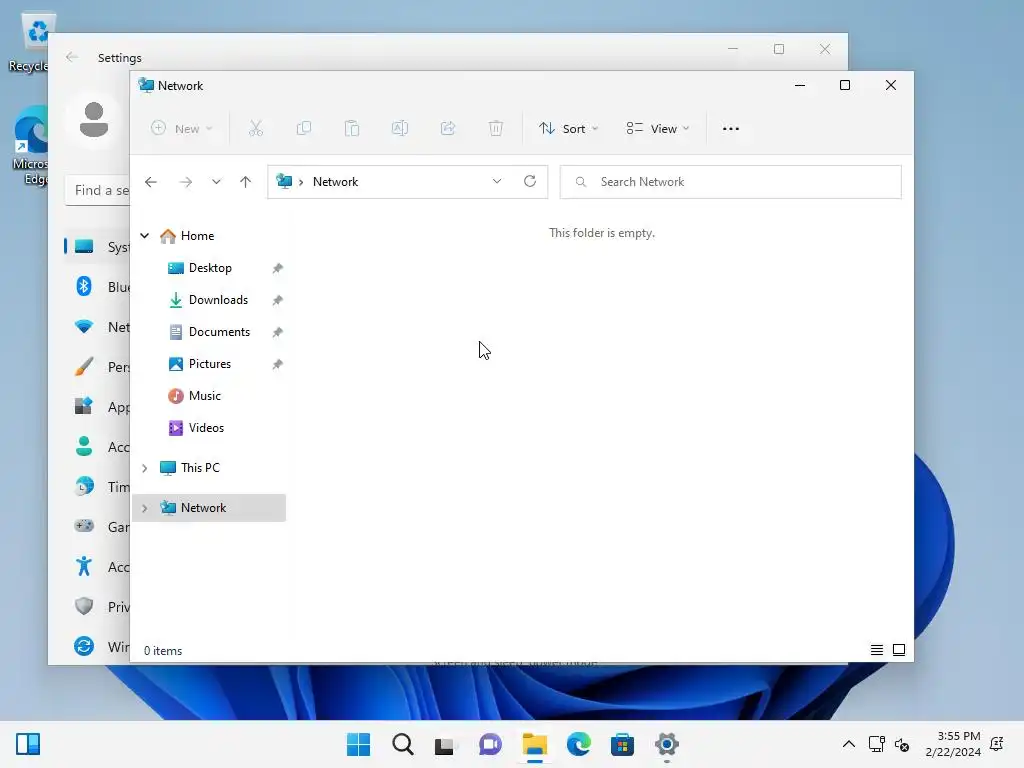
Task: Open Accessibility figure icon in Settings window
Action: 84,566
